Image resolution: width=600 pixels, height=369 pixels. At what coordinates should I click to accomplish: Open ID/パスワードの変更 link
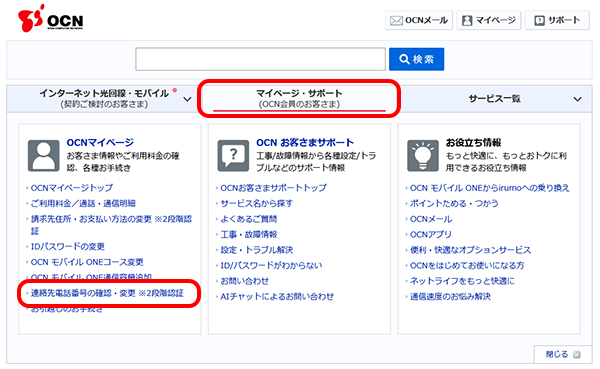click(x=68, y=247)
